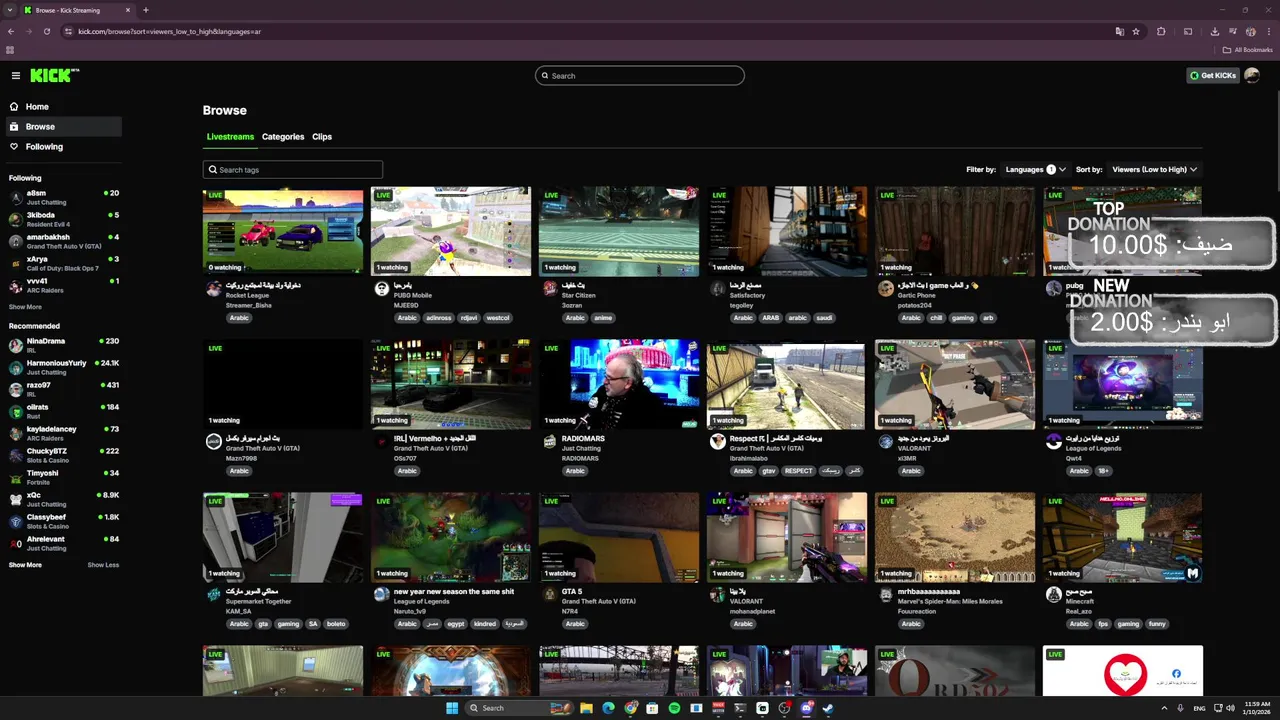
Task: Open followed channel xArya
Action: tap(64, 263)
